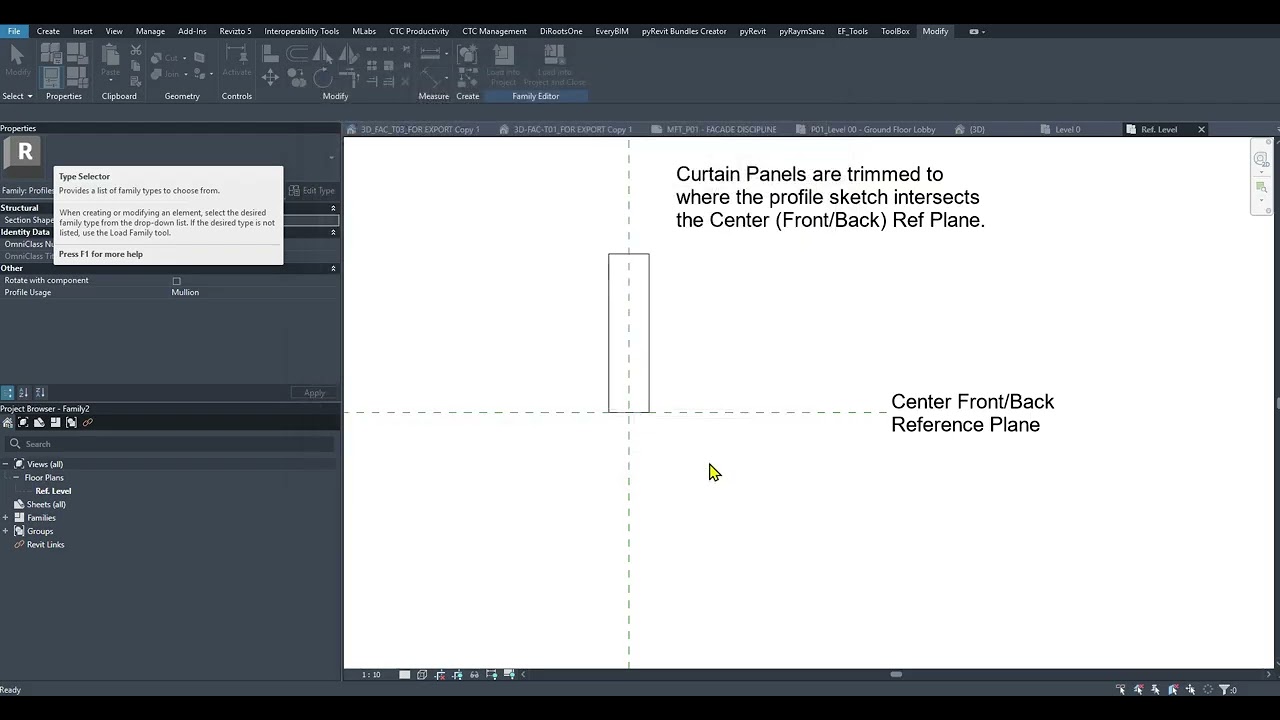Image resolution: width=1280 pixels, height=720 pixels.
Task: Select Revit Links in Project Browser
Action: pos(45,545)
